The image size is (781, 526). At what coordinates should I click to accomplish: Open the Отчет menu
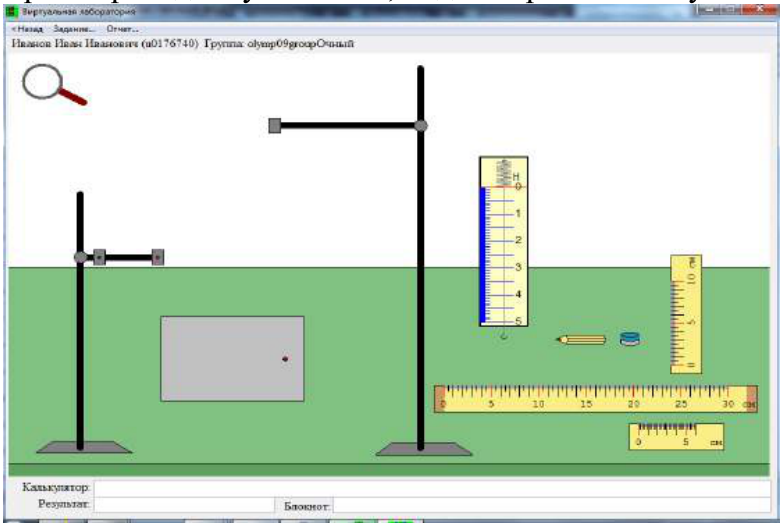click(x=123, y=29)
